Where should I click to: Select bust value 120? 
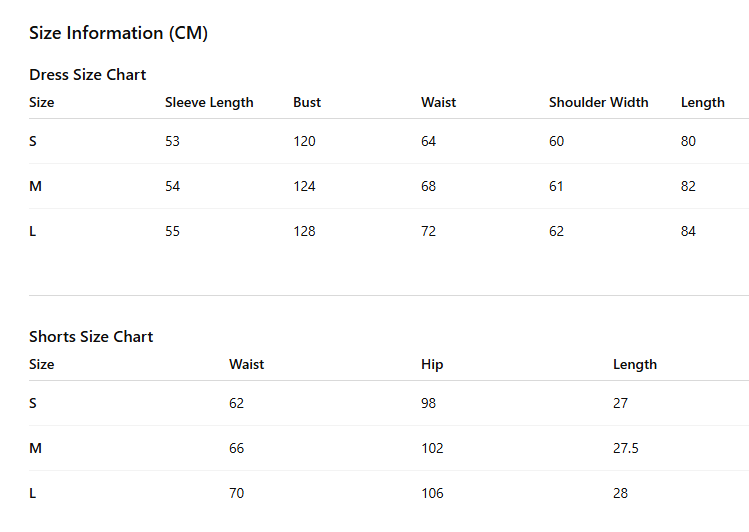304,141
